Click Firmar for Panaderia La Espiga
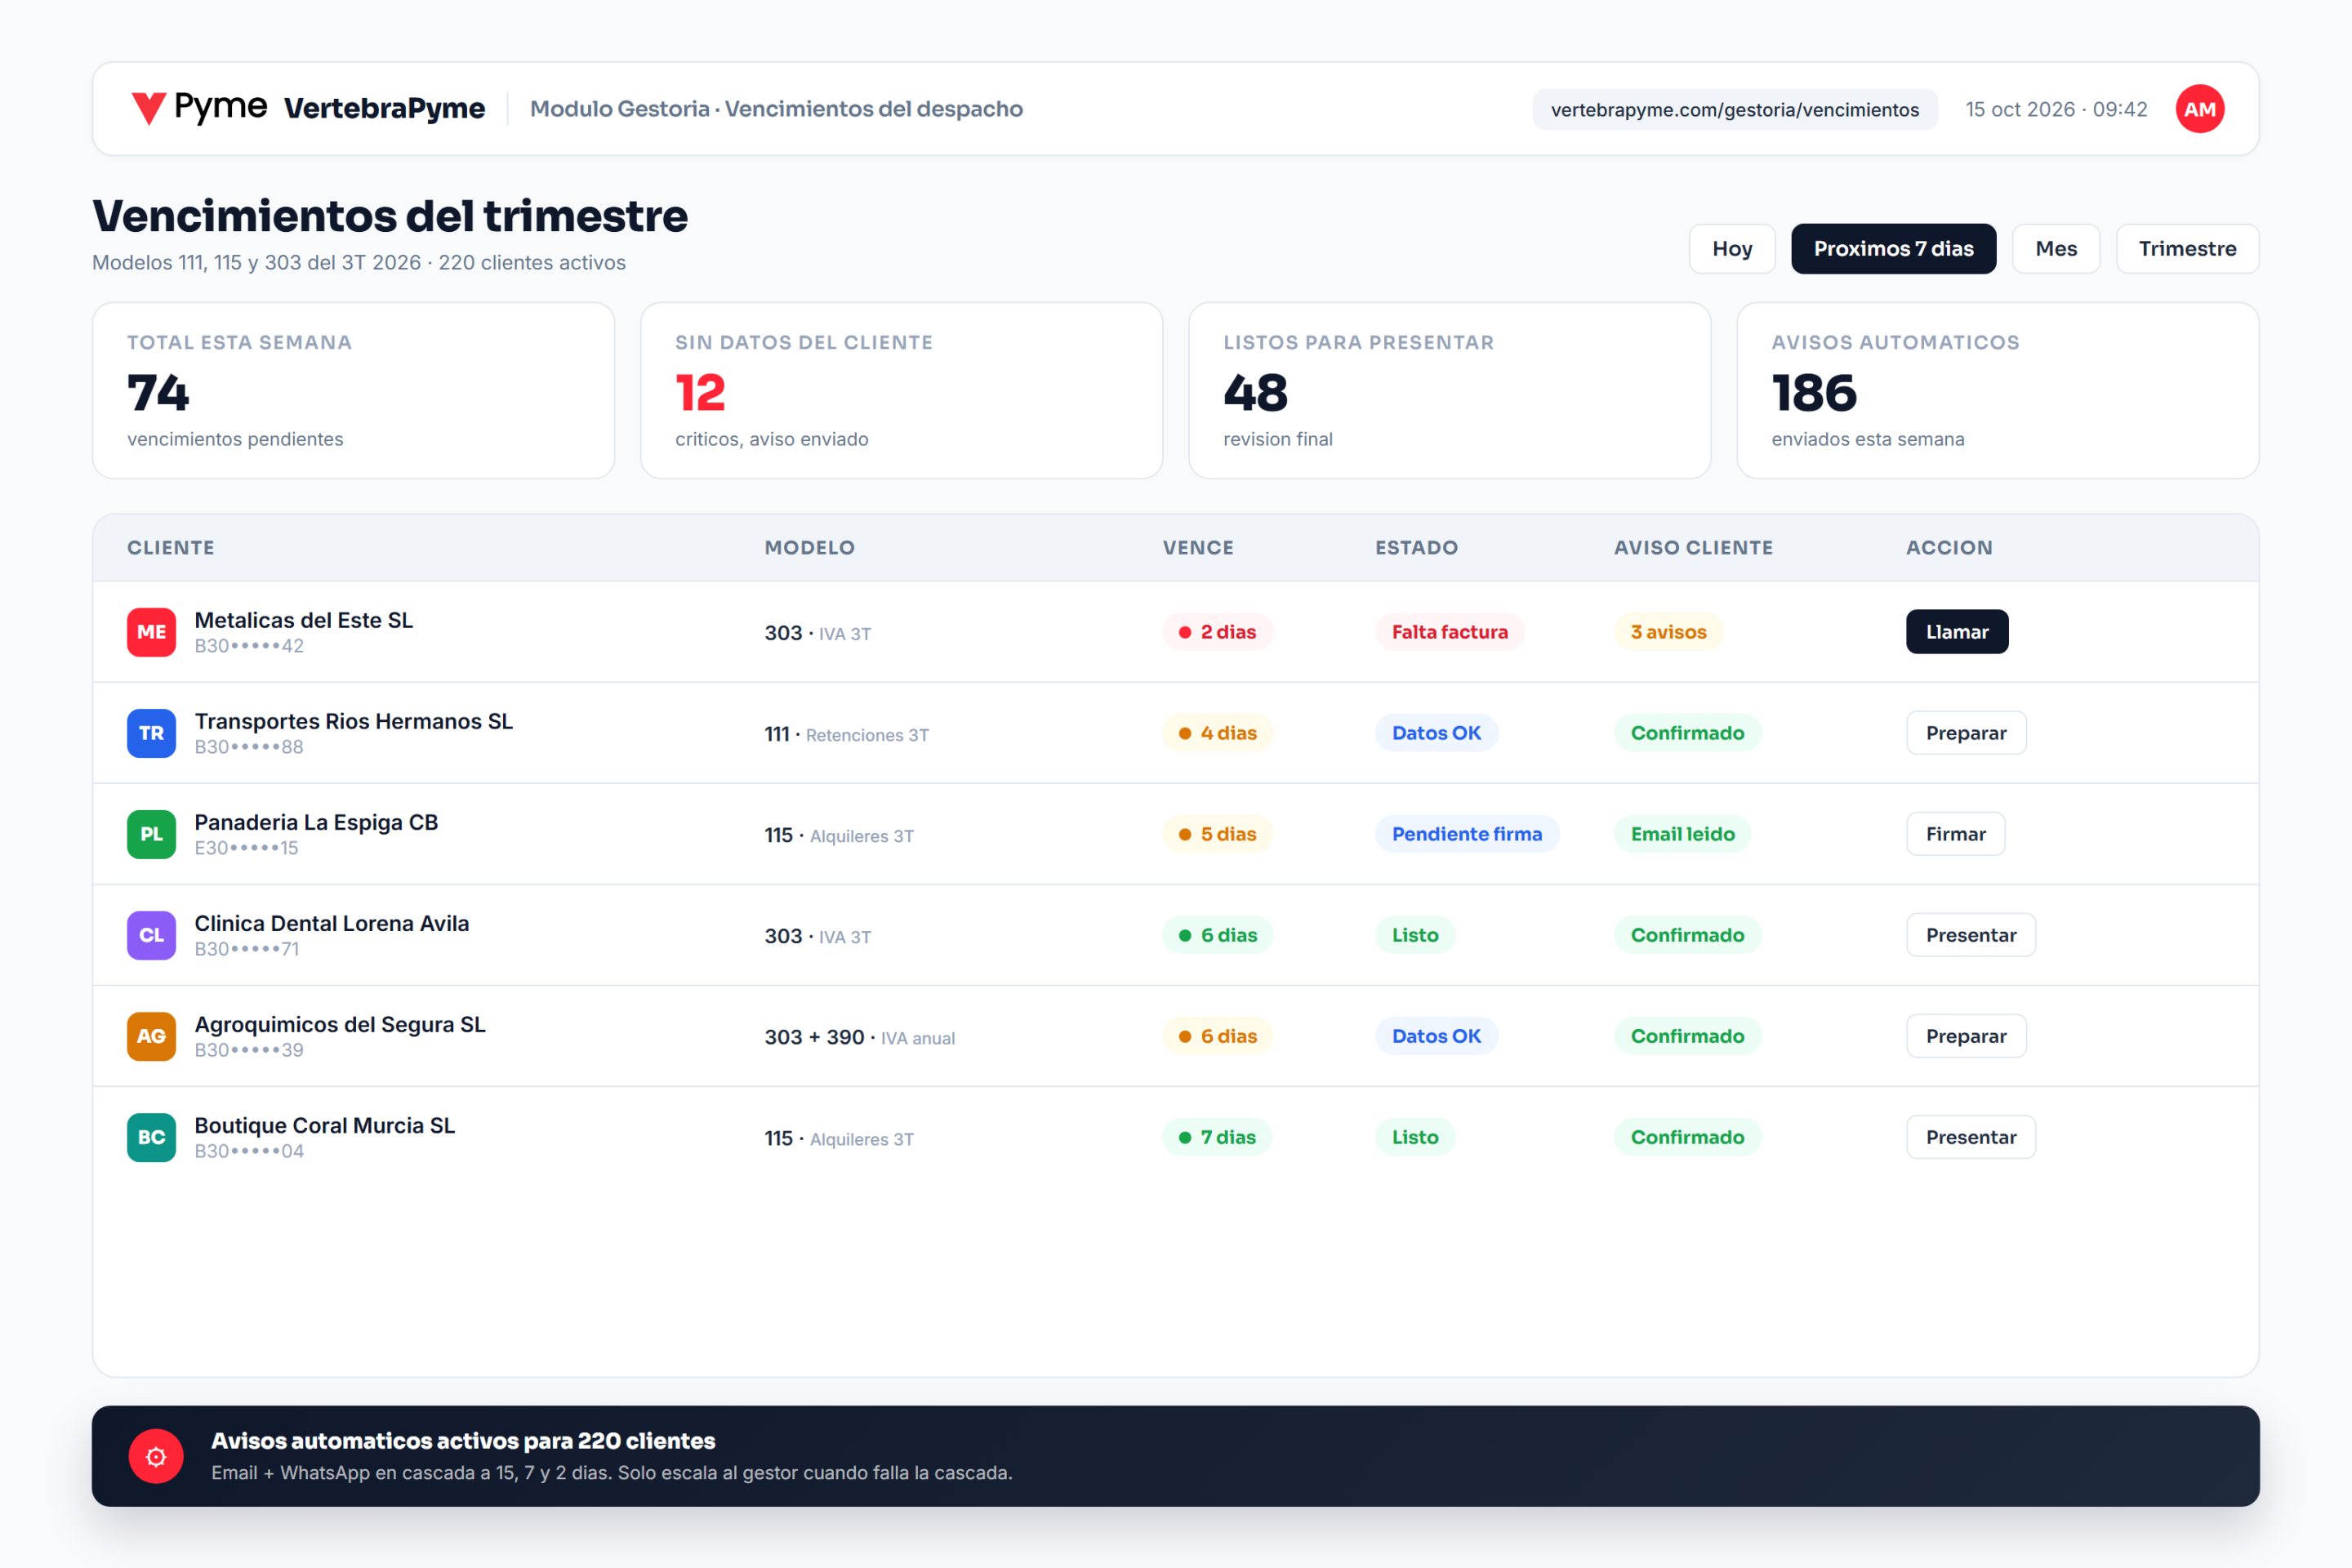Viewport: 2352px width, 1568px height. point(1955,834)
